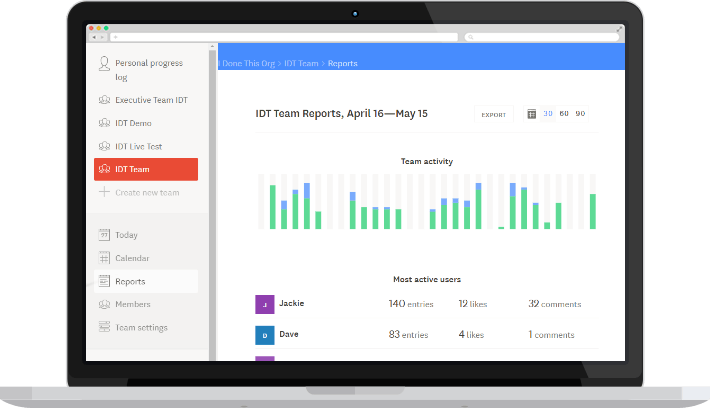The height and width of the screenshot is (408, 710).
Task: Click the Members people icon
Action: 104,304
